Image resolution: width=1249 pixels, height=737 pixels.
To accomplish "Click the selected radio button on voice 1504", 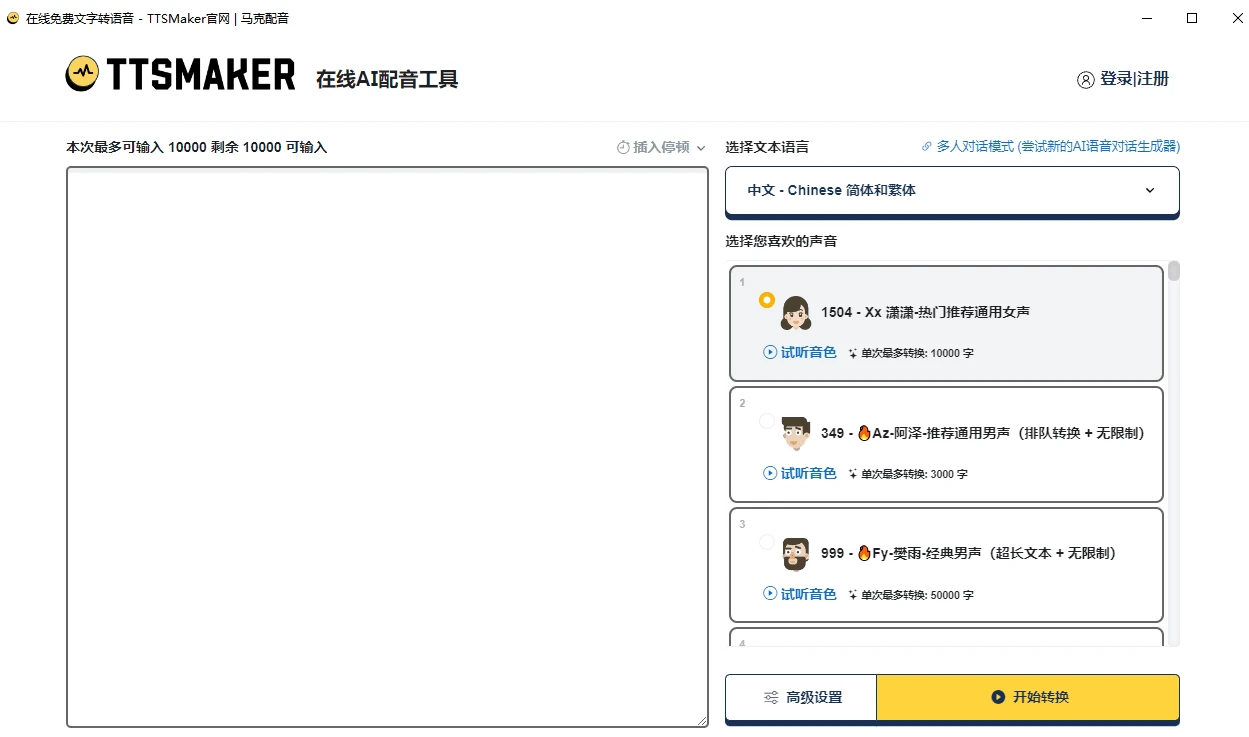I will (766, 299).
